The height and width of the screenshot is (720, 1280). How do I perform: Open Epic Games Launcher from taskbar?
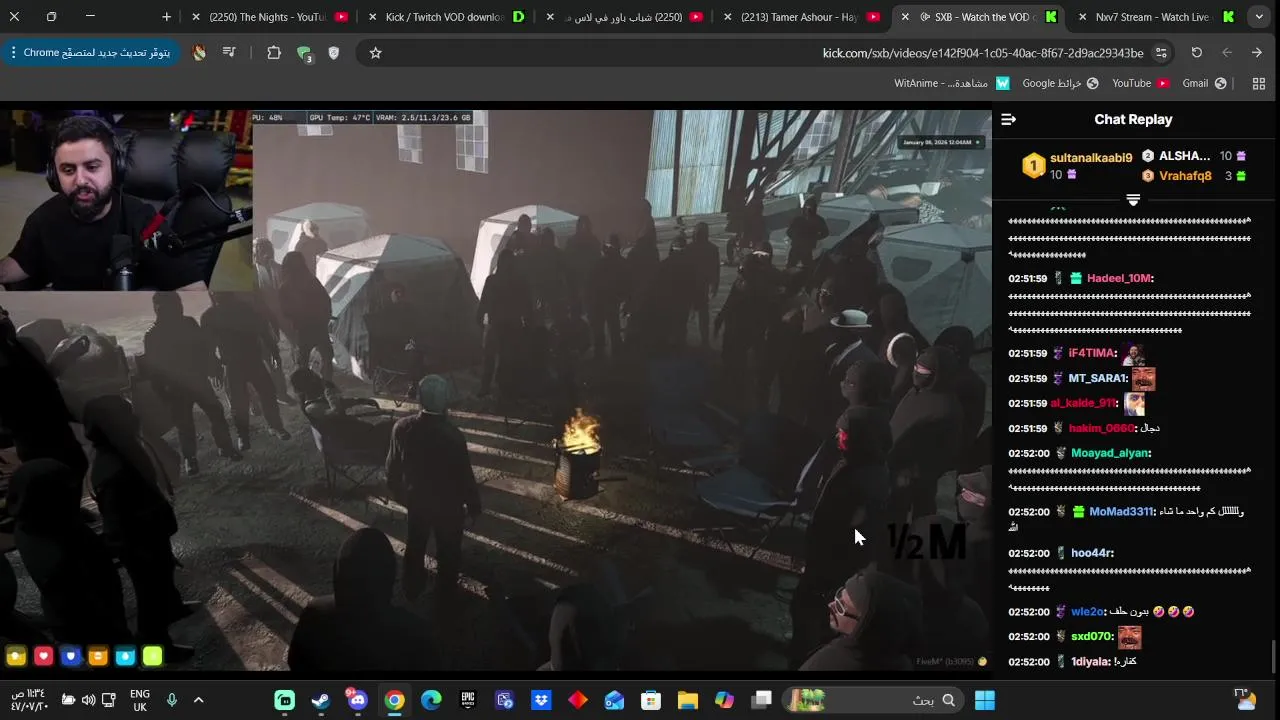tap(468, 700)
